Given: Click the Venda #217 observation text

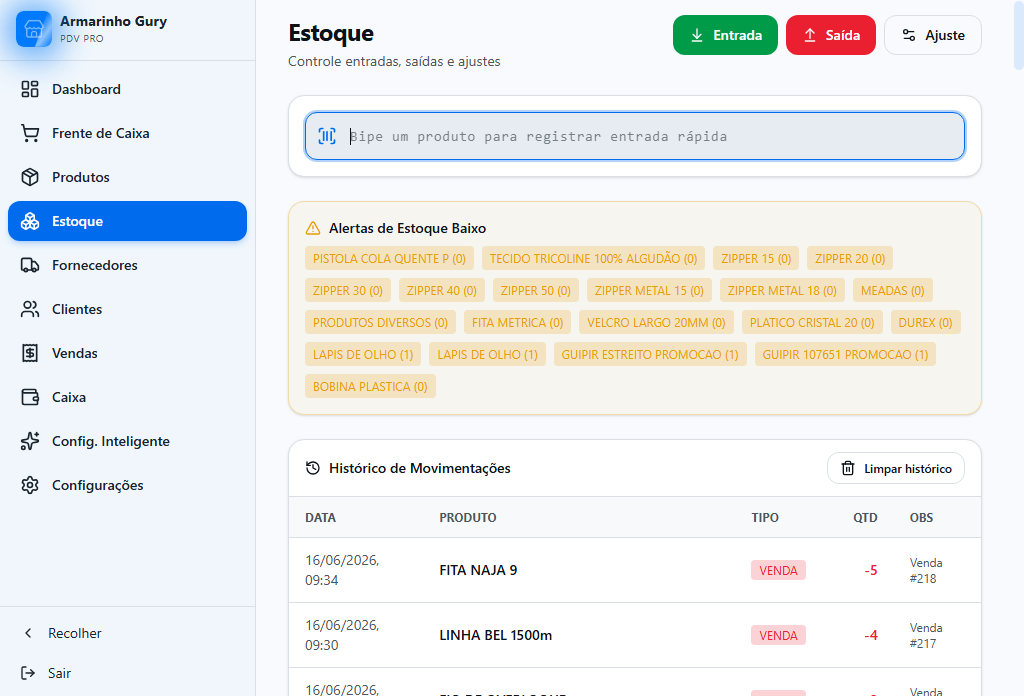Looking at the screenshot, I should coord(926,635).
